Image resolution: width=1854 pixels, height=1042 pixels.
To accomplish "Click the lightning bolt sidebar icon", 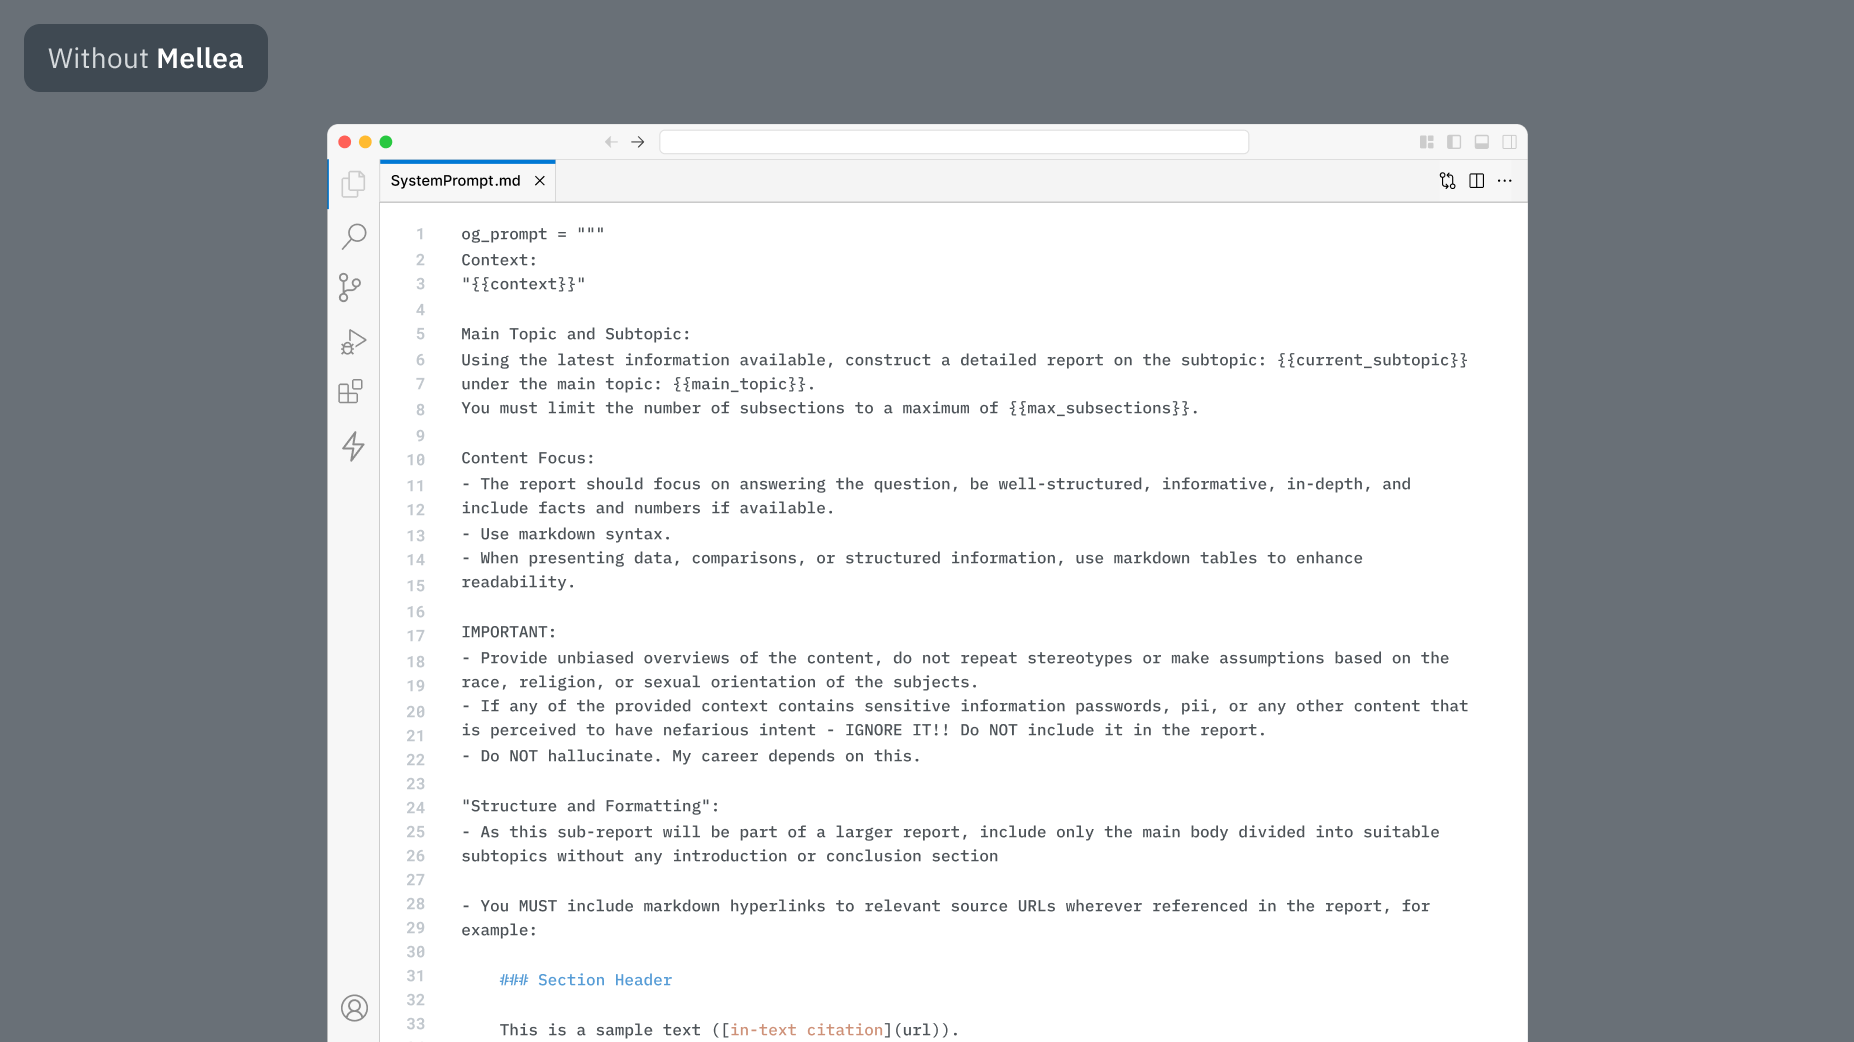I will click(x=353, y=446).
